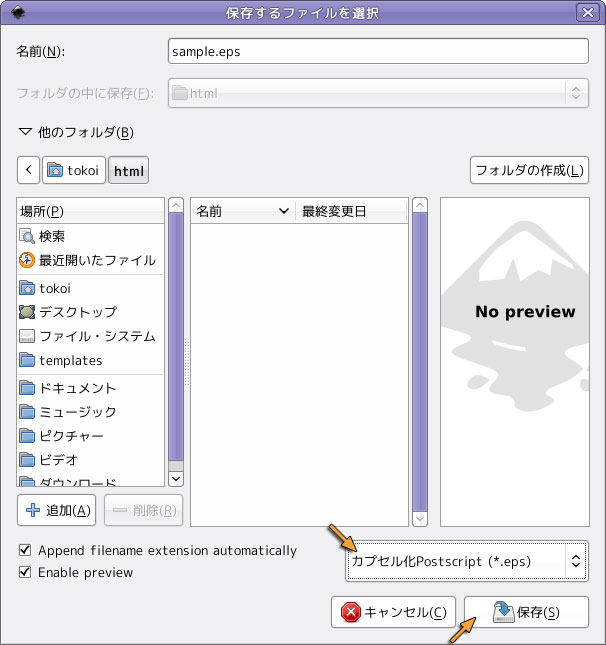606x645 pixels.
Task: Click the tokoi breadcrumb path button
Action: coord(74,171)
